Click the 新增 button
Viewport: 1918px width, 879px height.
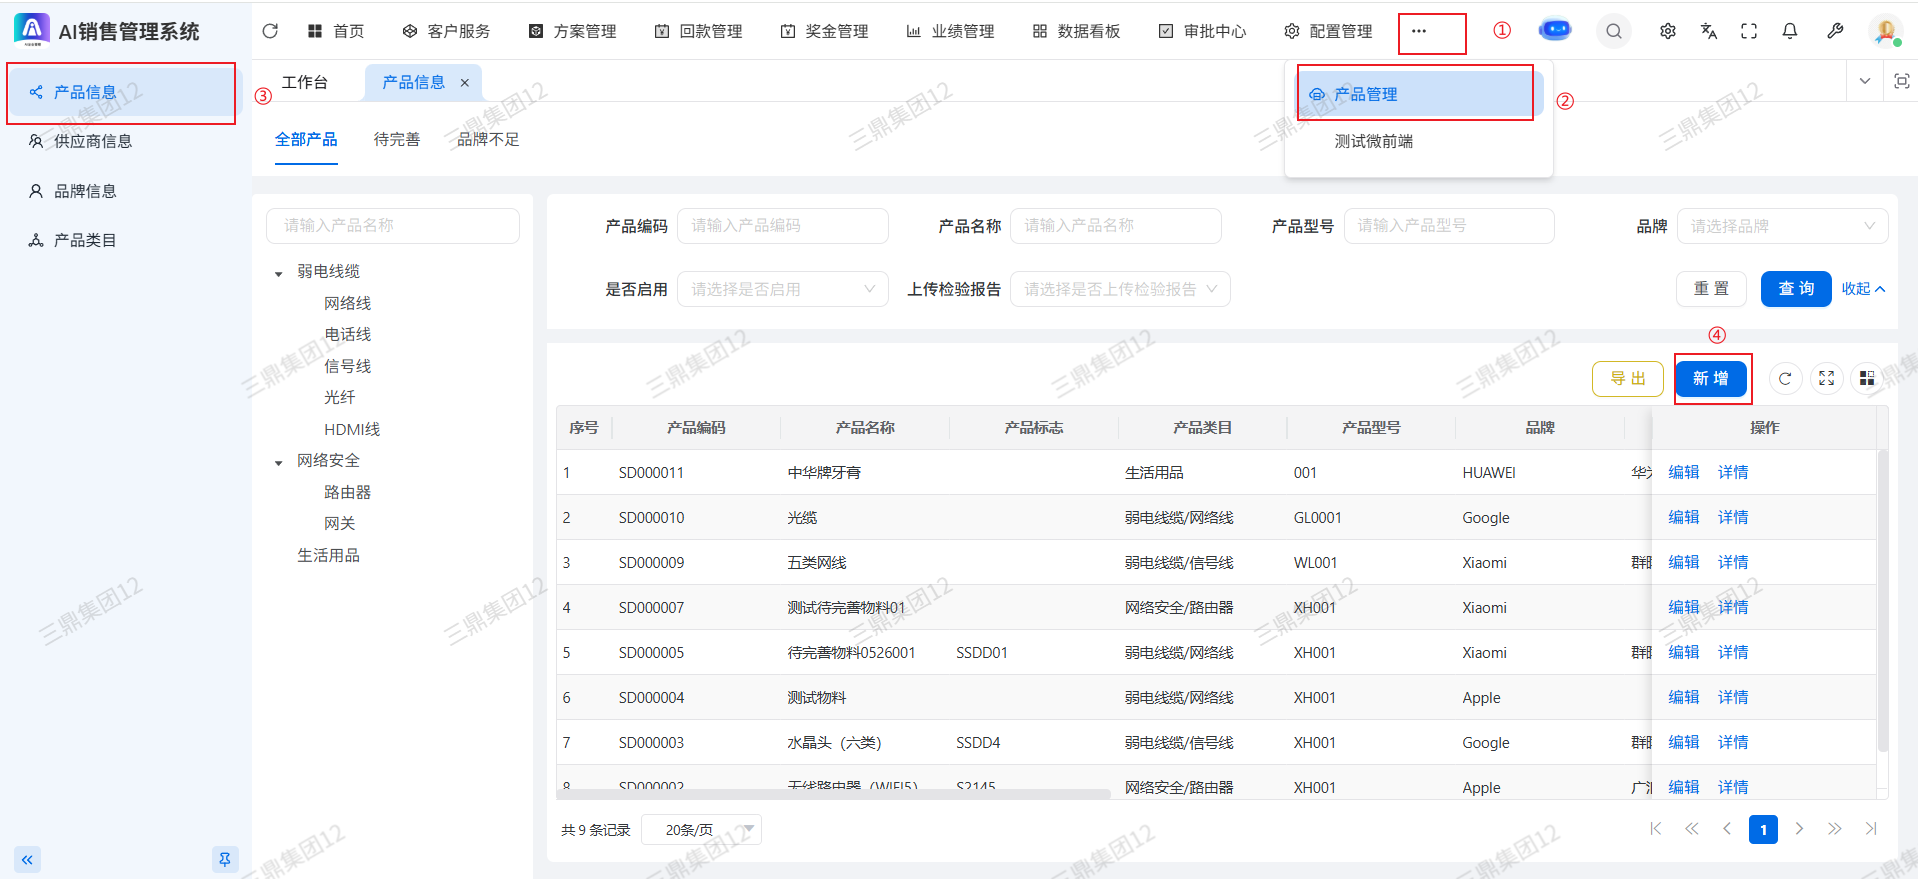click(1710, 379)
